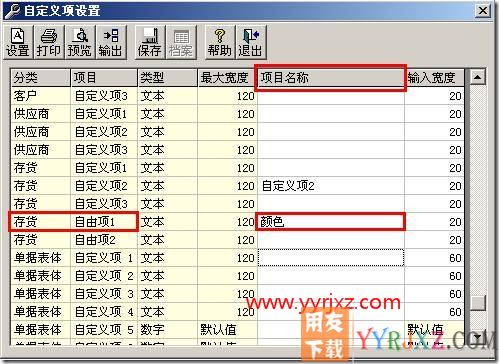
Task: Select 单据表体 自定义项 2 item cell
Action: coord(104,276)
